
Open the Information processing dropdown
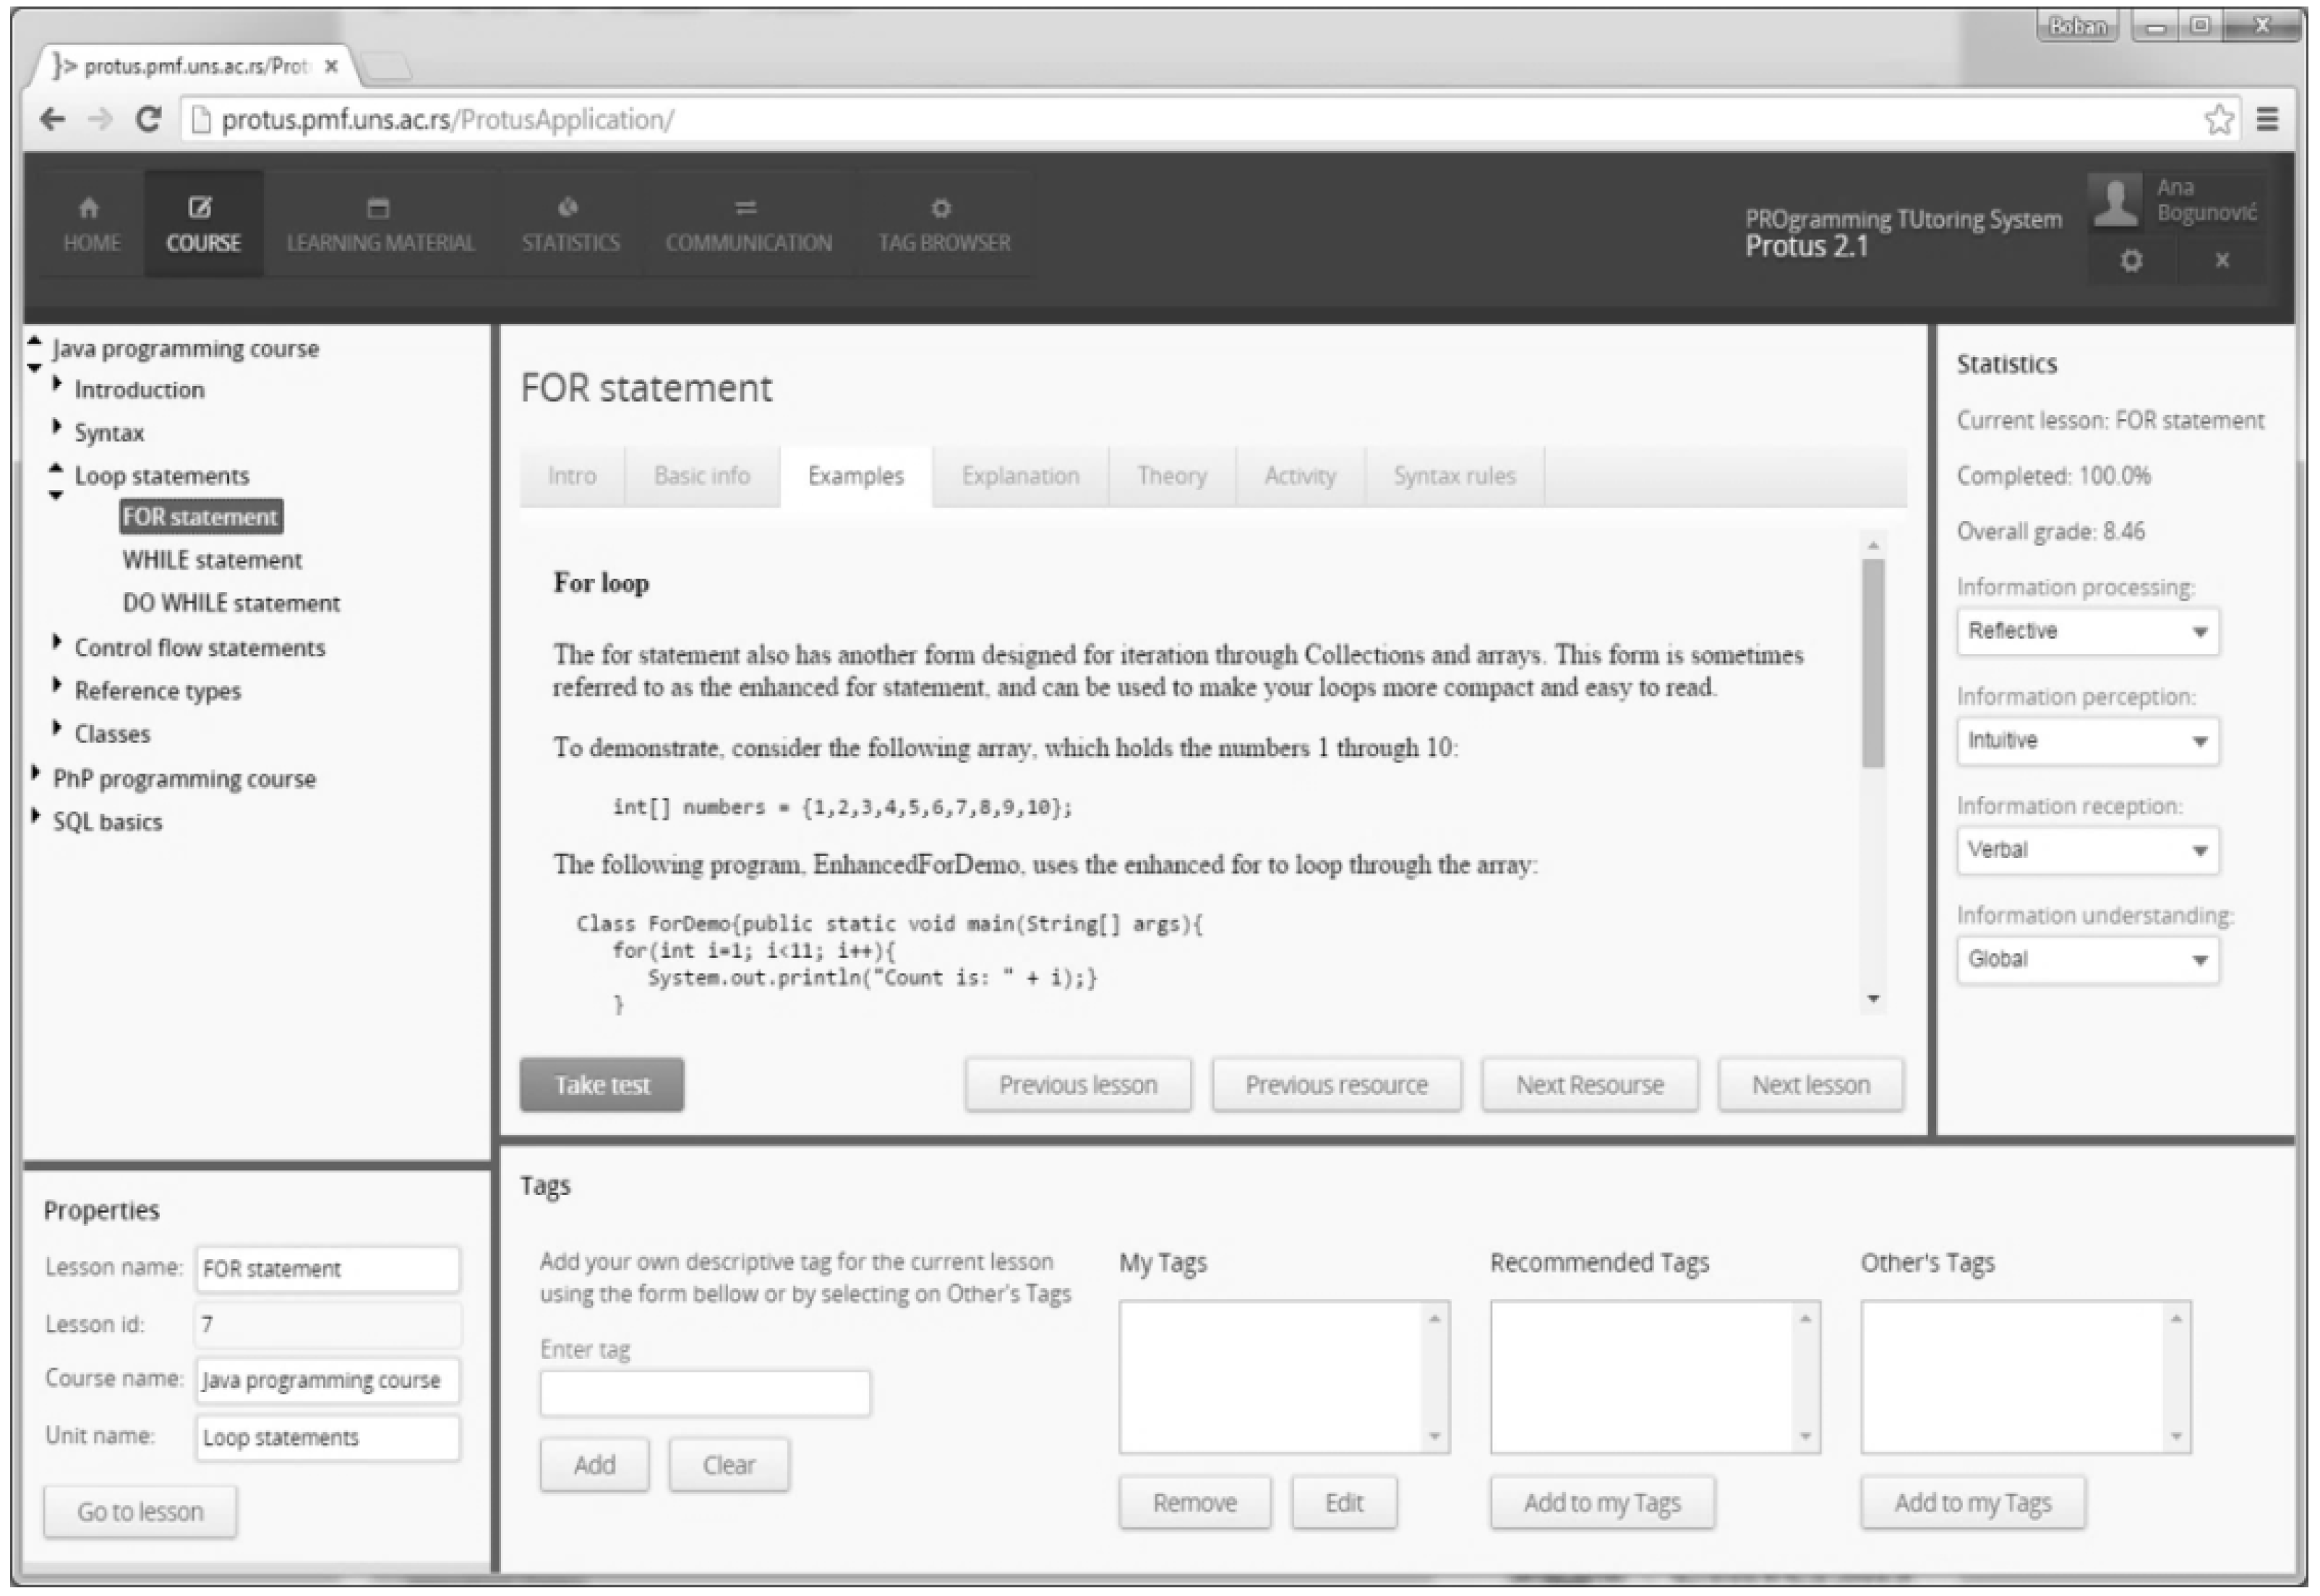pos(2087,631)
